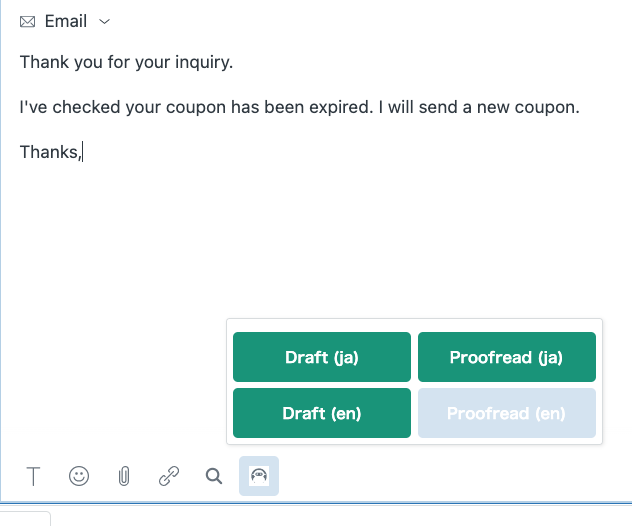
Task: Attach a file with paperclip icon
Action: 124,476
